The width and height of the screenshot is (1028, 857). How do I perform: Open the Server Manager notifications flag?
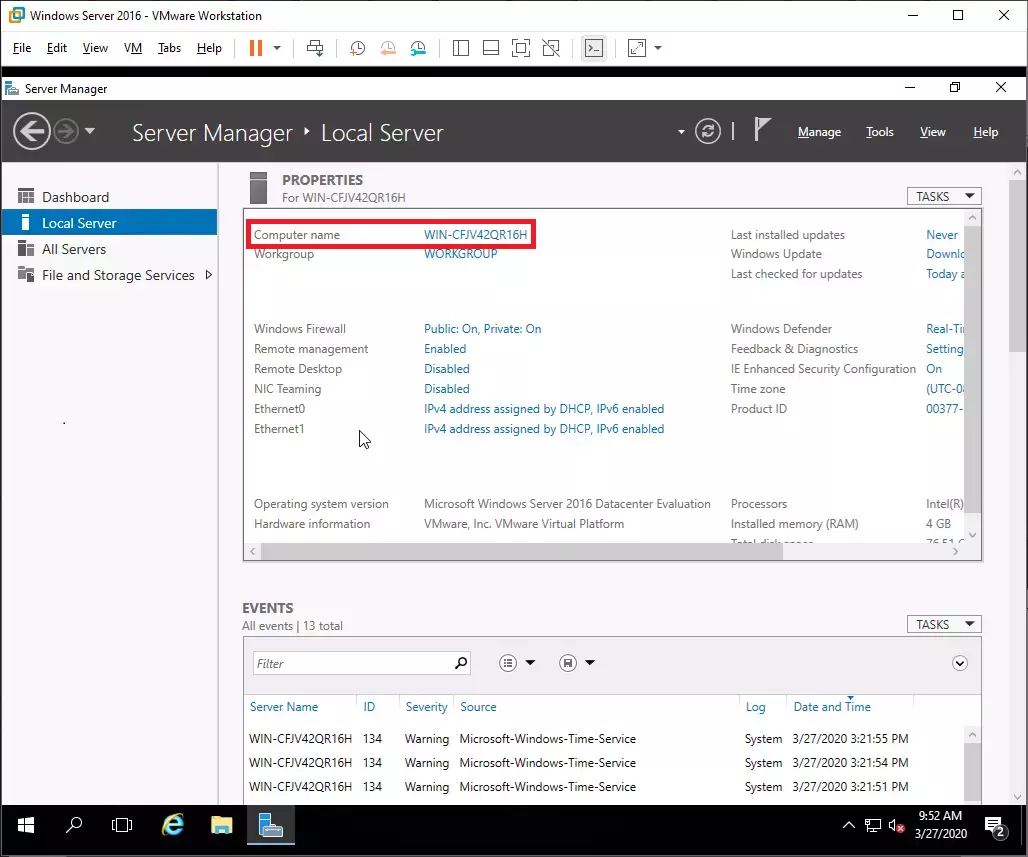pos(762,129)
